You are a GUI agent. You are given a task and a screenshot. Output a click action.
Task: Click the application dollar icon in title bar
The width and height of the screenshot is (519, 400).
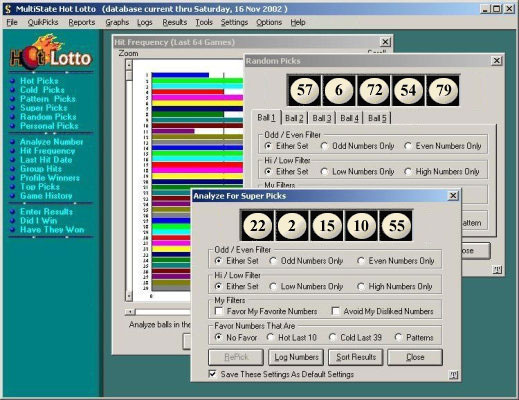8,9
